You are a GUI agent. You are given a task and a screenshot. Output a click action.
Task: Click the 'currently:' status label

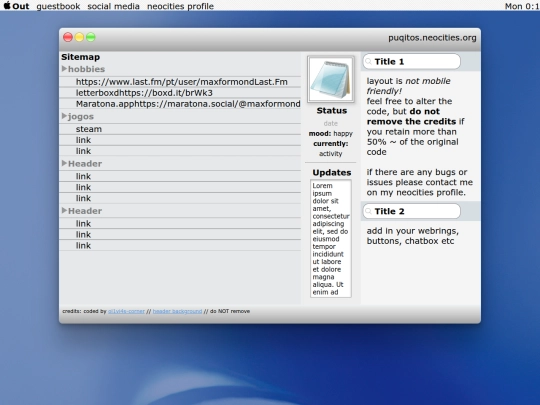[331, 144]
